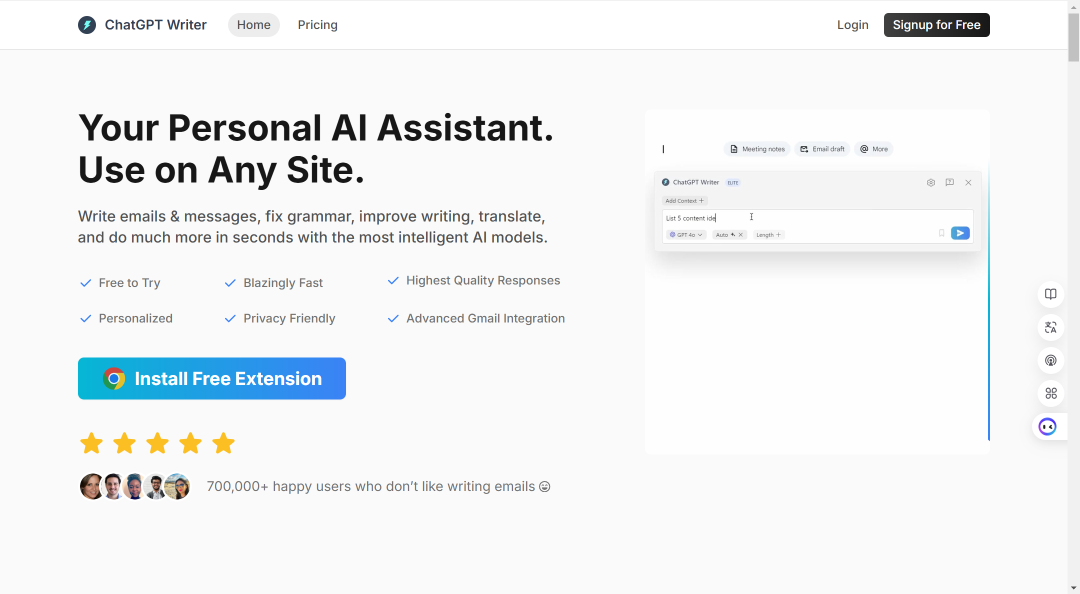Focus the prompt field reading List 5 content
This screenshot has width=1080, height=594.
817,218
